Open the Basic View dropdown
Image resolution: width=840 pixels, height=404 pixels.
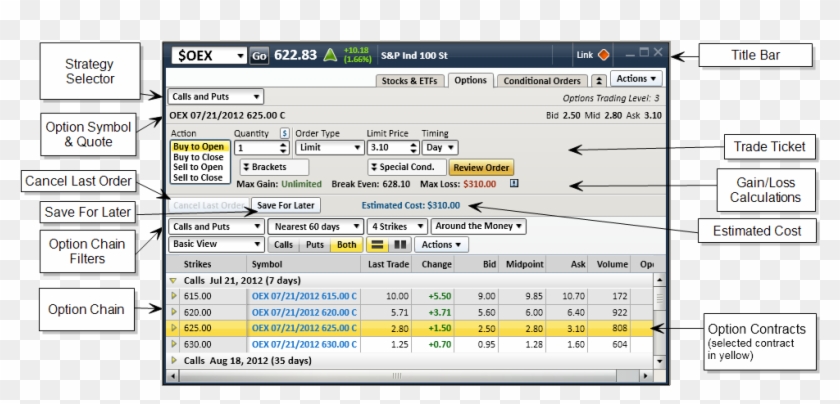tap(215, 244)
